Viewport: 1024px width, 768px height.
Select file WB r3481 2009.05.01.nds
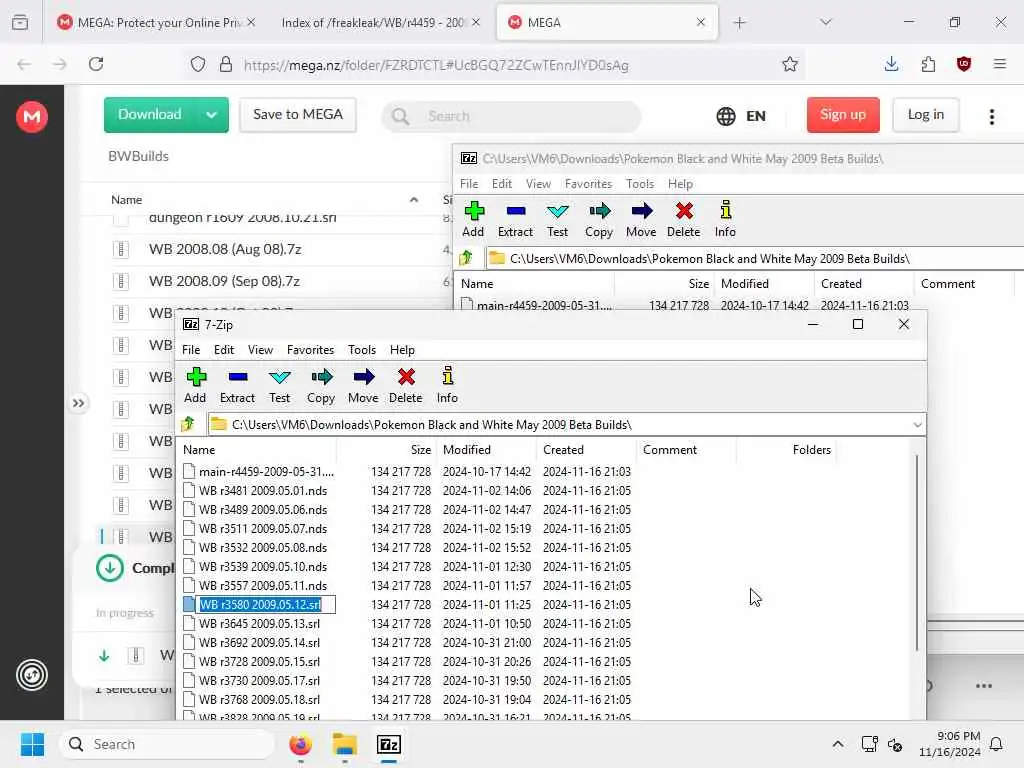coord(263,490)
